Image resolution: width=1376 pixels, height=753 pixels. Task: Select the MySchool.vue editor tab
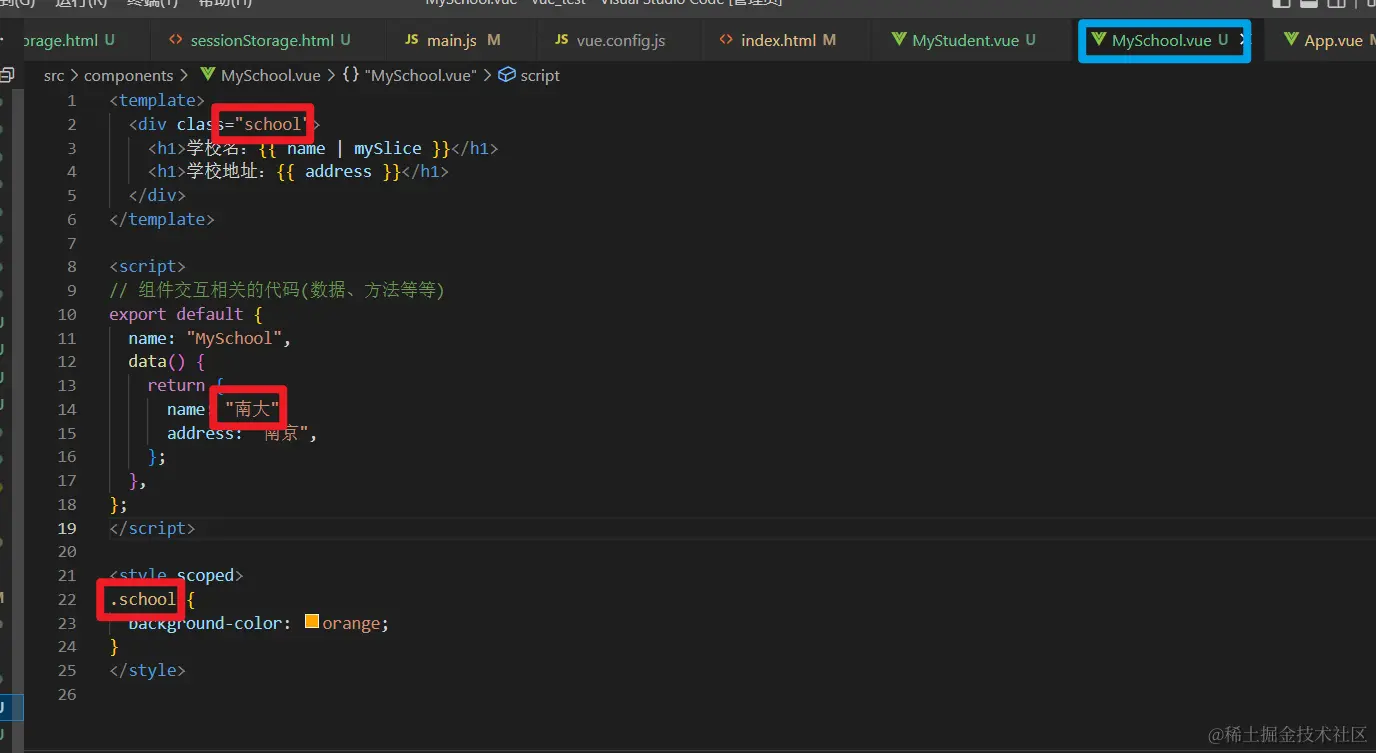[1160, 40]
